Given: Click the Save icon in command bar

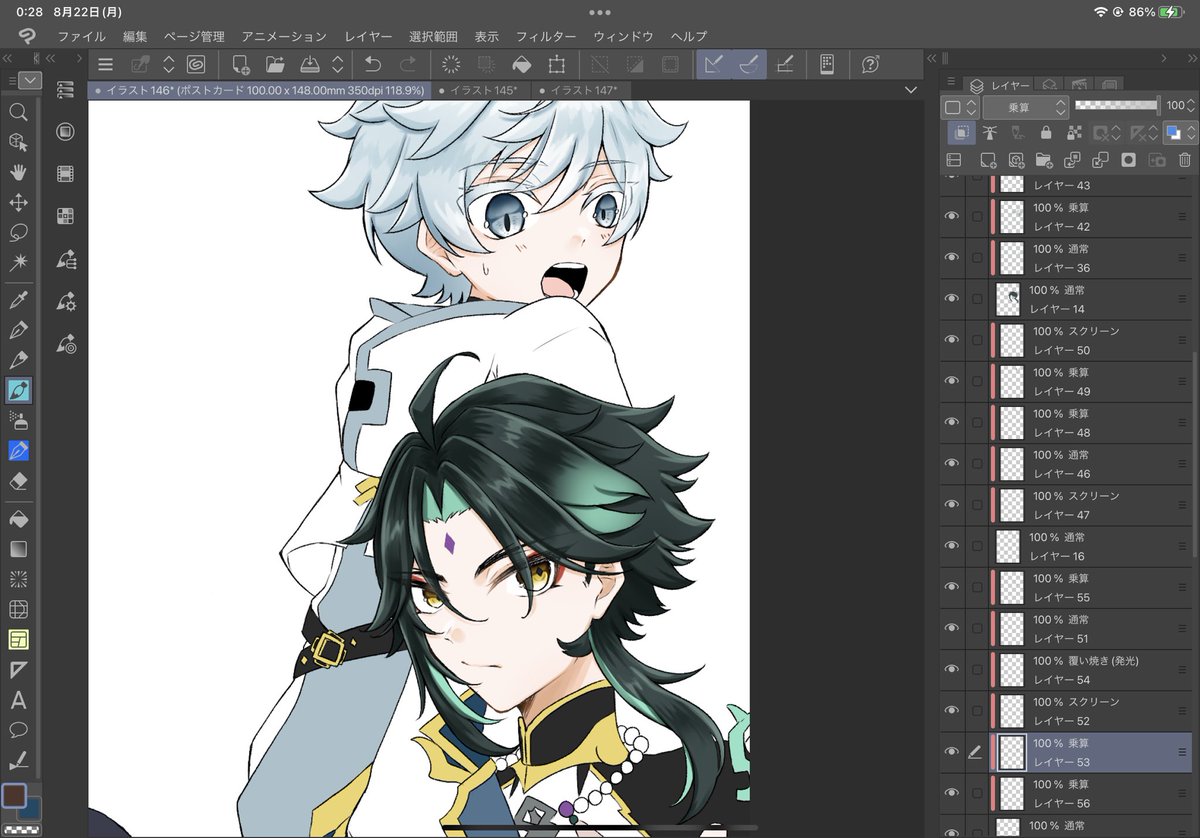Looking at the screenshot, I should (309, 65).
